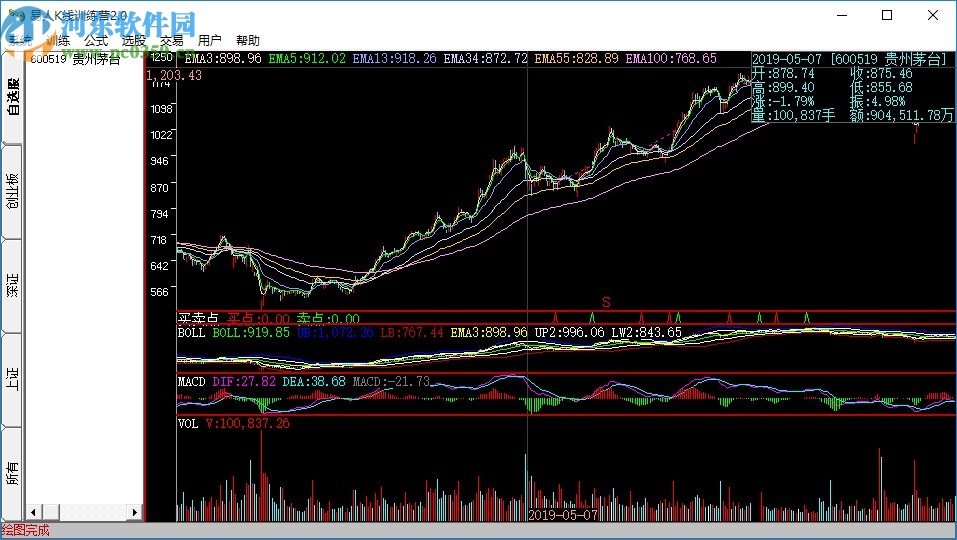Switch to the 所有 side tab
957x540 pixels.
pyautogui.click(x=13, y=473)
